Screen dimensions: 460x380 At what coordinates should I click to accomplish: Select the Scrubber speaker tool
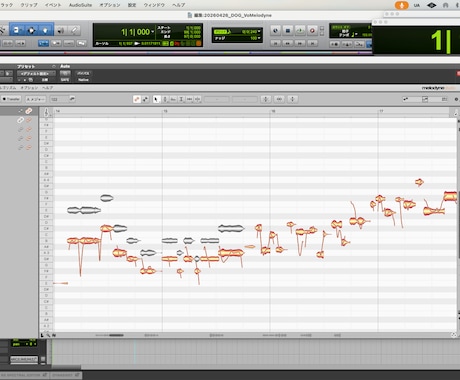[x=61, y=31]
